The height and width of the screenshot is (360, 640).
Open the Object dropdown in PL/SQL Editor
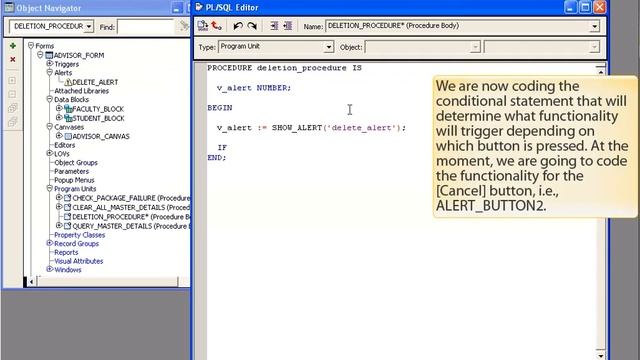point(475,47)
